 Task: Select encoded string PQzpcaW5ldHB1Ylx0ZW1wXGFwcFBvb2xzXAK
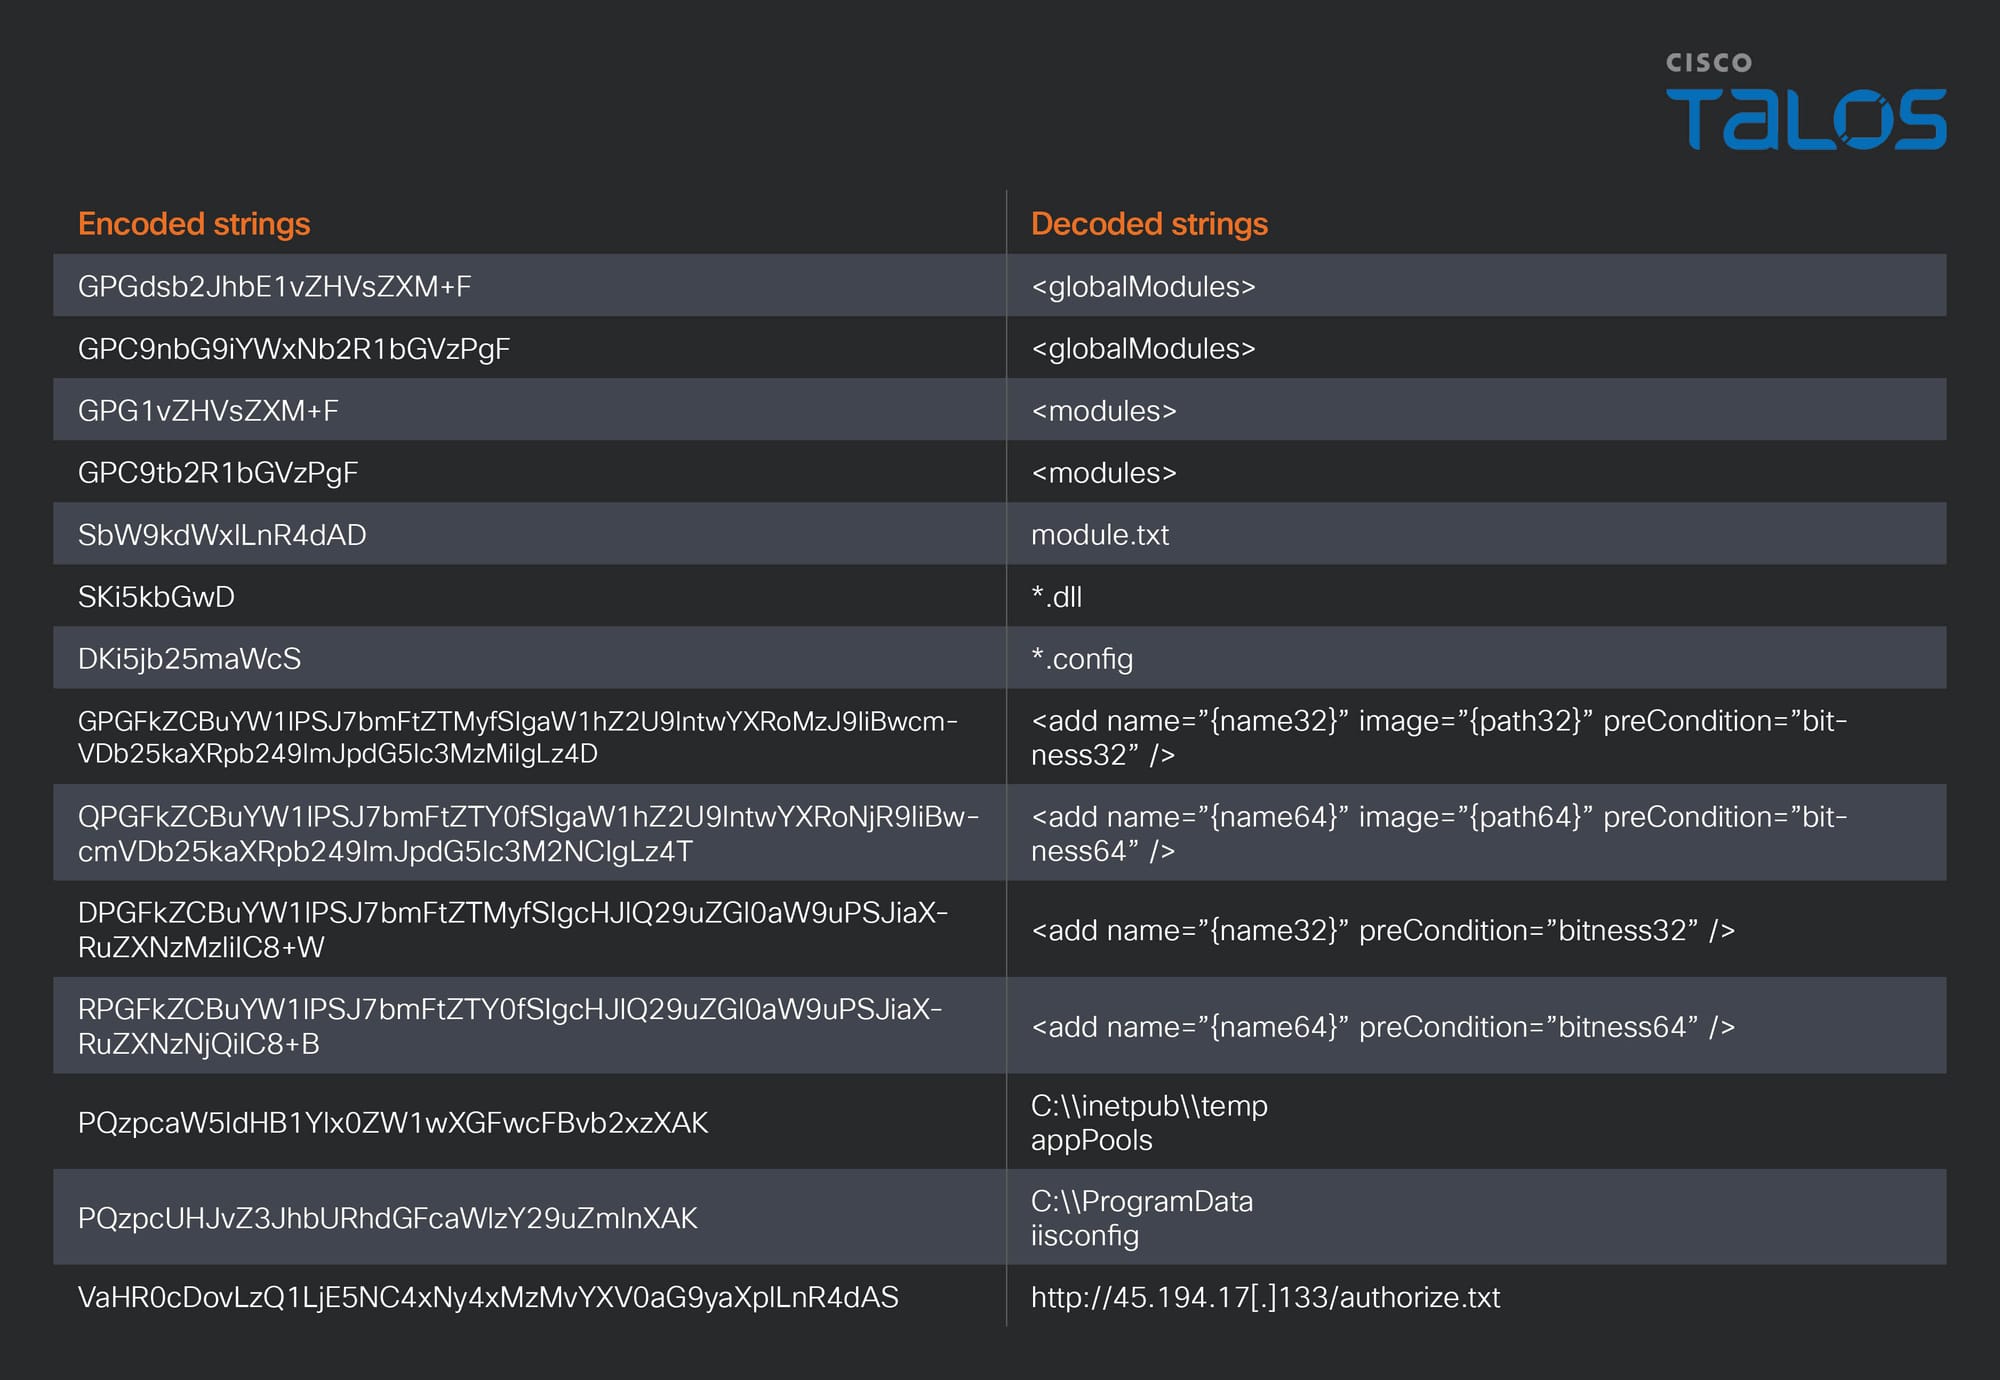393,1123
